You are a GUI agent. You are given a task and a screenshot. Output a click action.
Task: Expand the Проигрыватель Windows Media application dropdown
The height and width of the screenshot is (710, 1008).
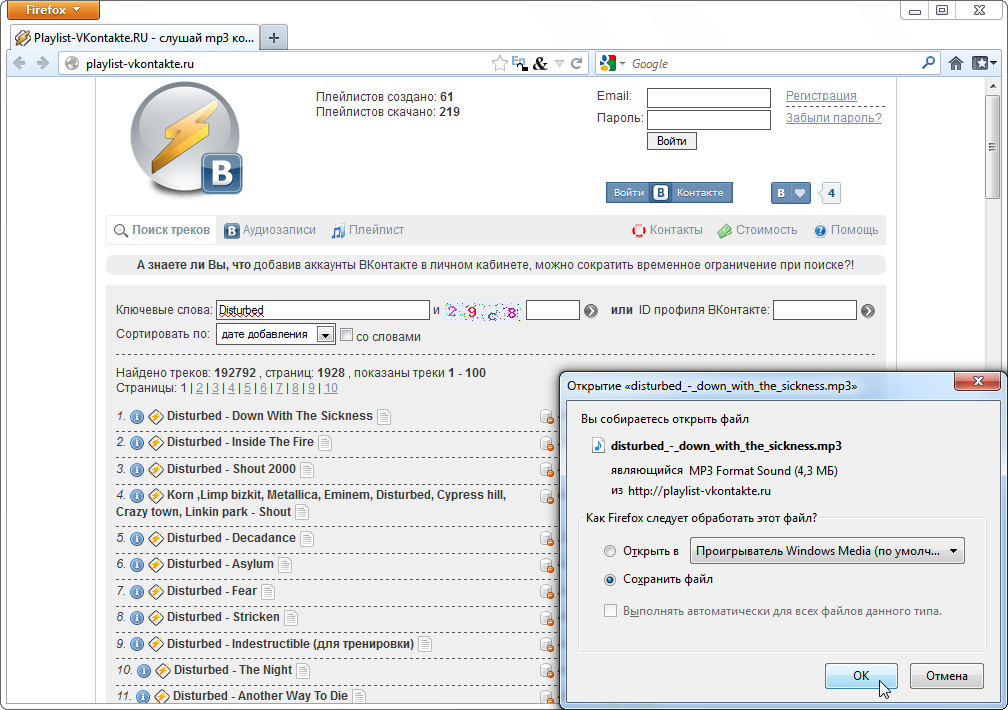(827, 551)
